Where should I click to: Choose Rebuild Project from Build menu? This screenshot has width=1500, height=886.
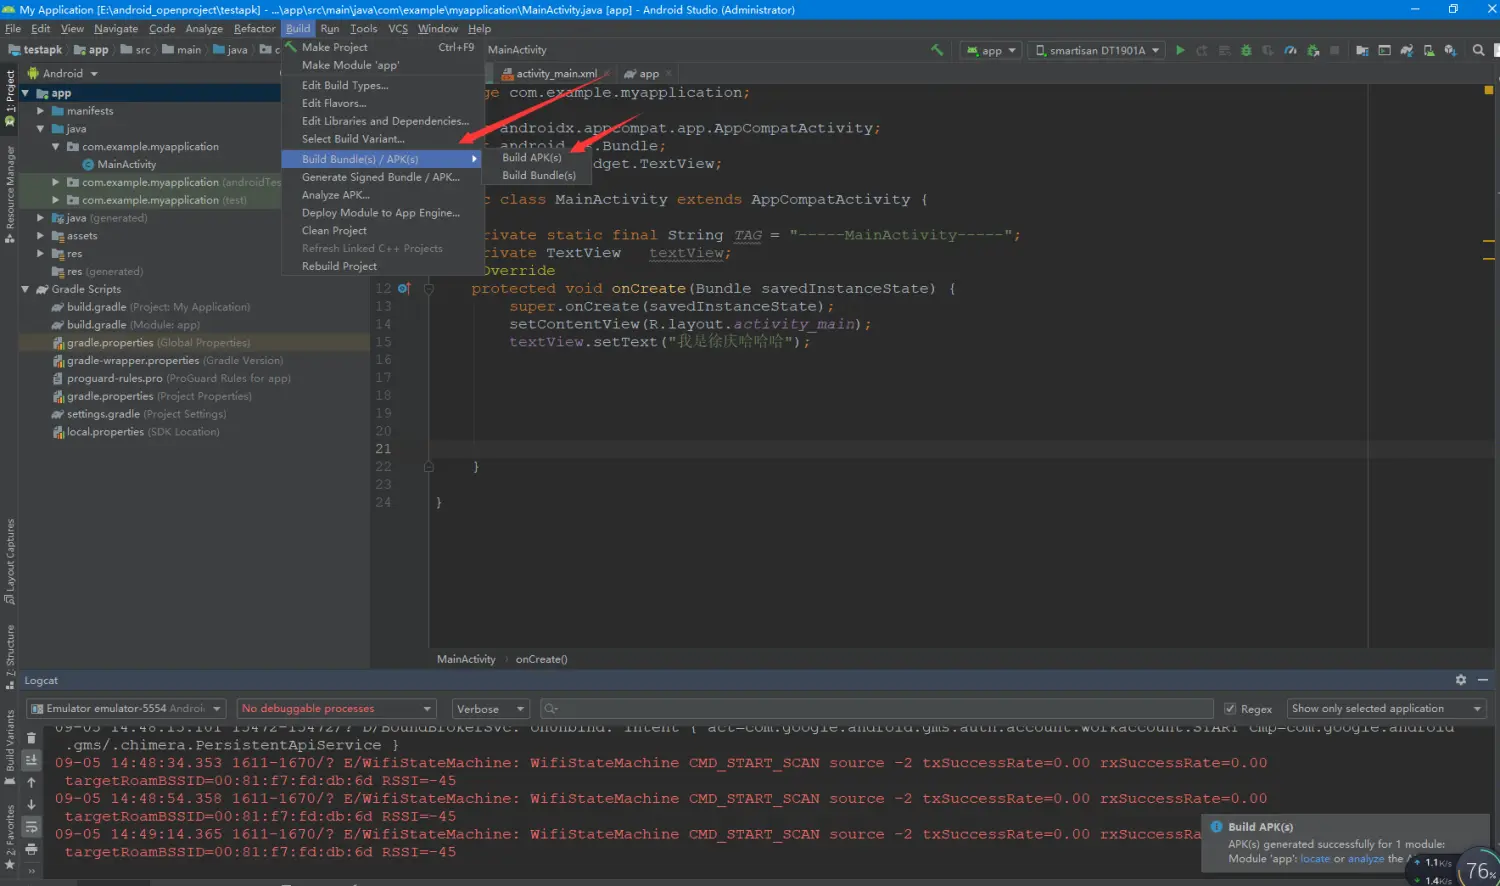point(339,267)
